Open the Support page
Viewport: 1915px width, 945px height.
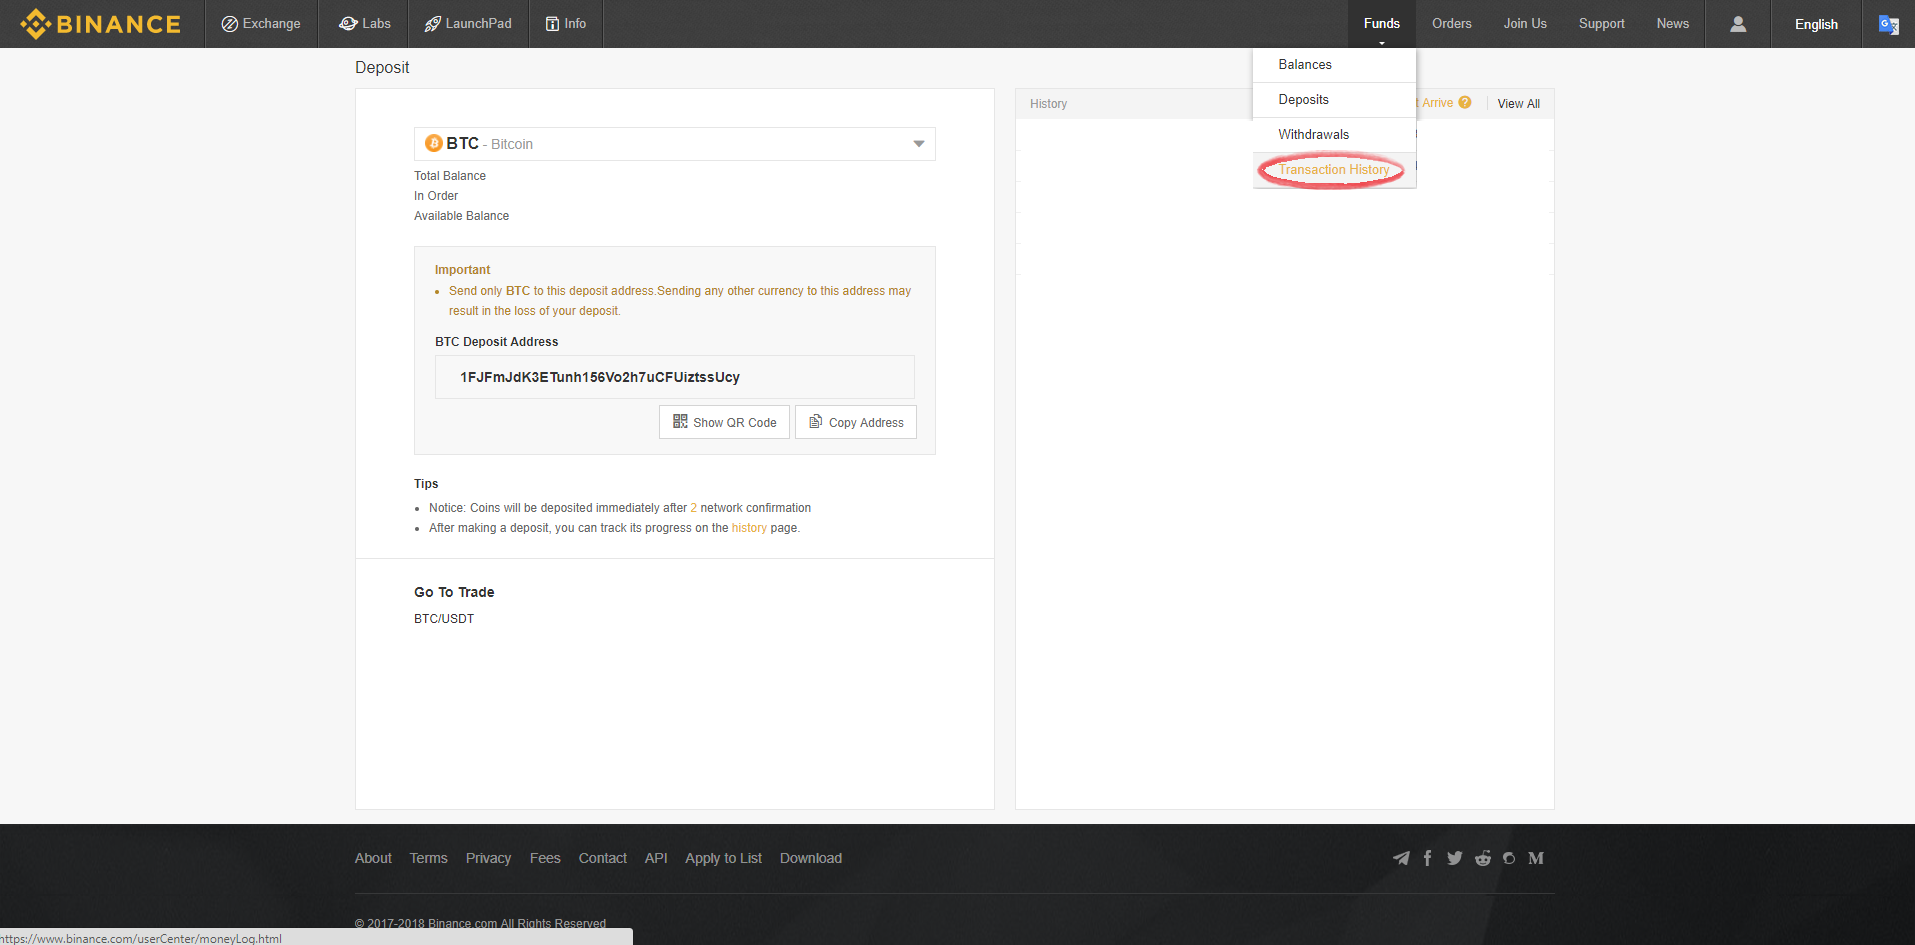pos(1602,24)
